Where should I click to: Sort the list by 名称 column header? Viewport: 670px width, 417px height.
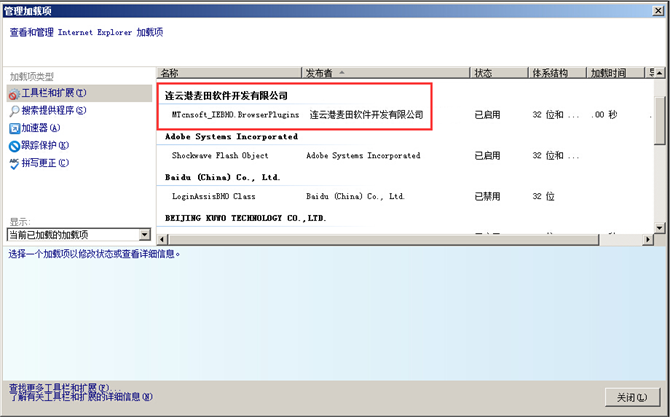(228, 73)
